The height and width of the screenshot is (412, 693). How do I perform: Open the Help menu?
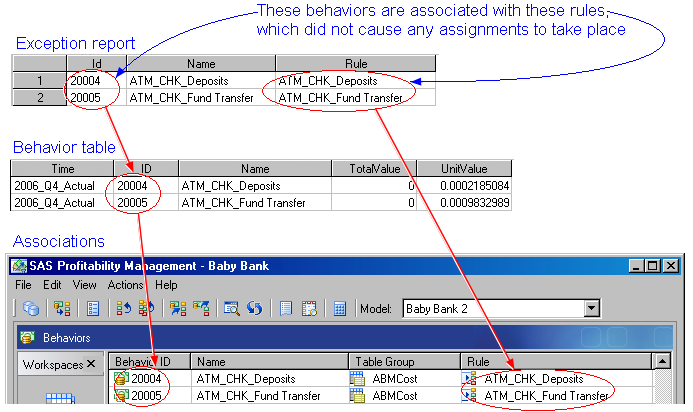(166, 285)
